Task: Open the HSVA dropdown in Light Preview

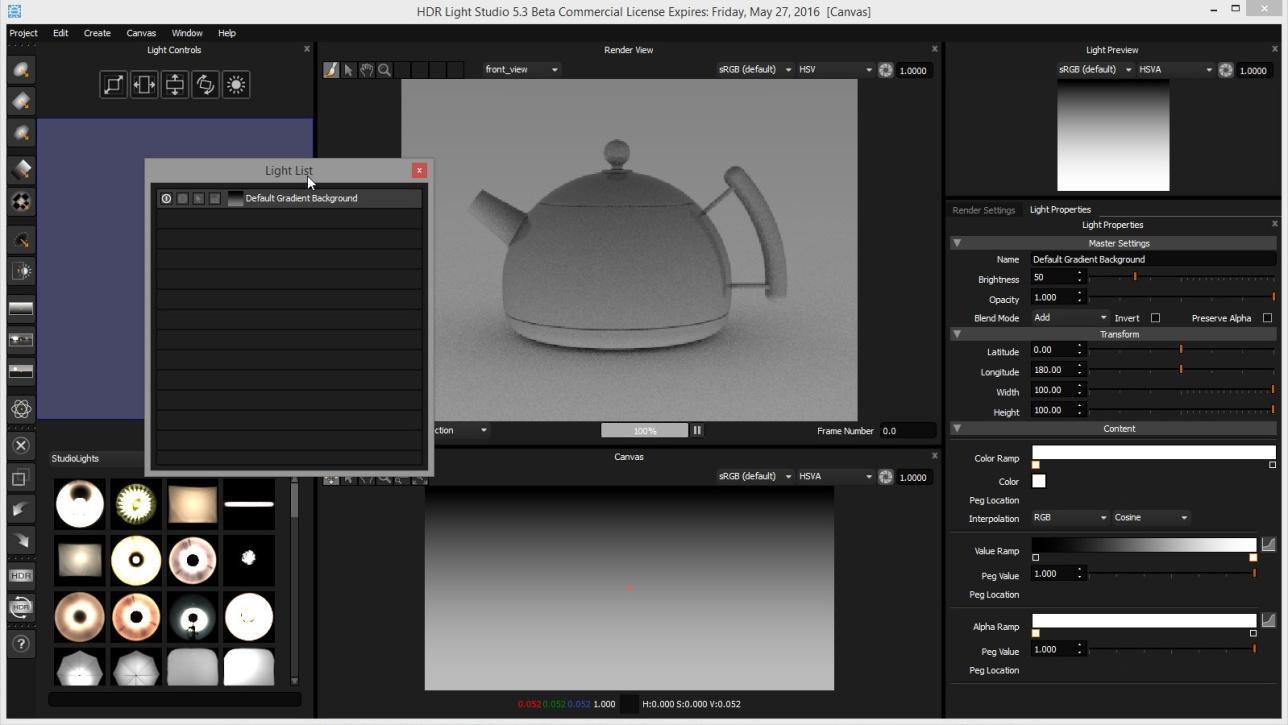Action: pos(1175,69)
